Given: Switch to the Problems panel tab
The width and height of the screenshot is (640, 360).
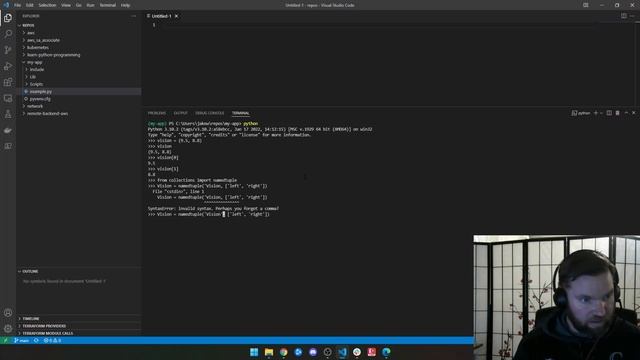Looking at the screenshot, I should click(157, 113).
